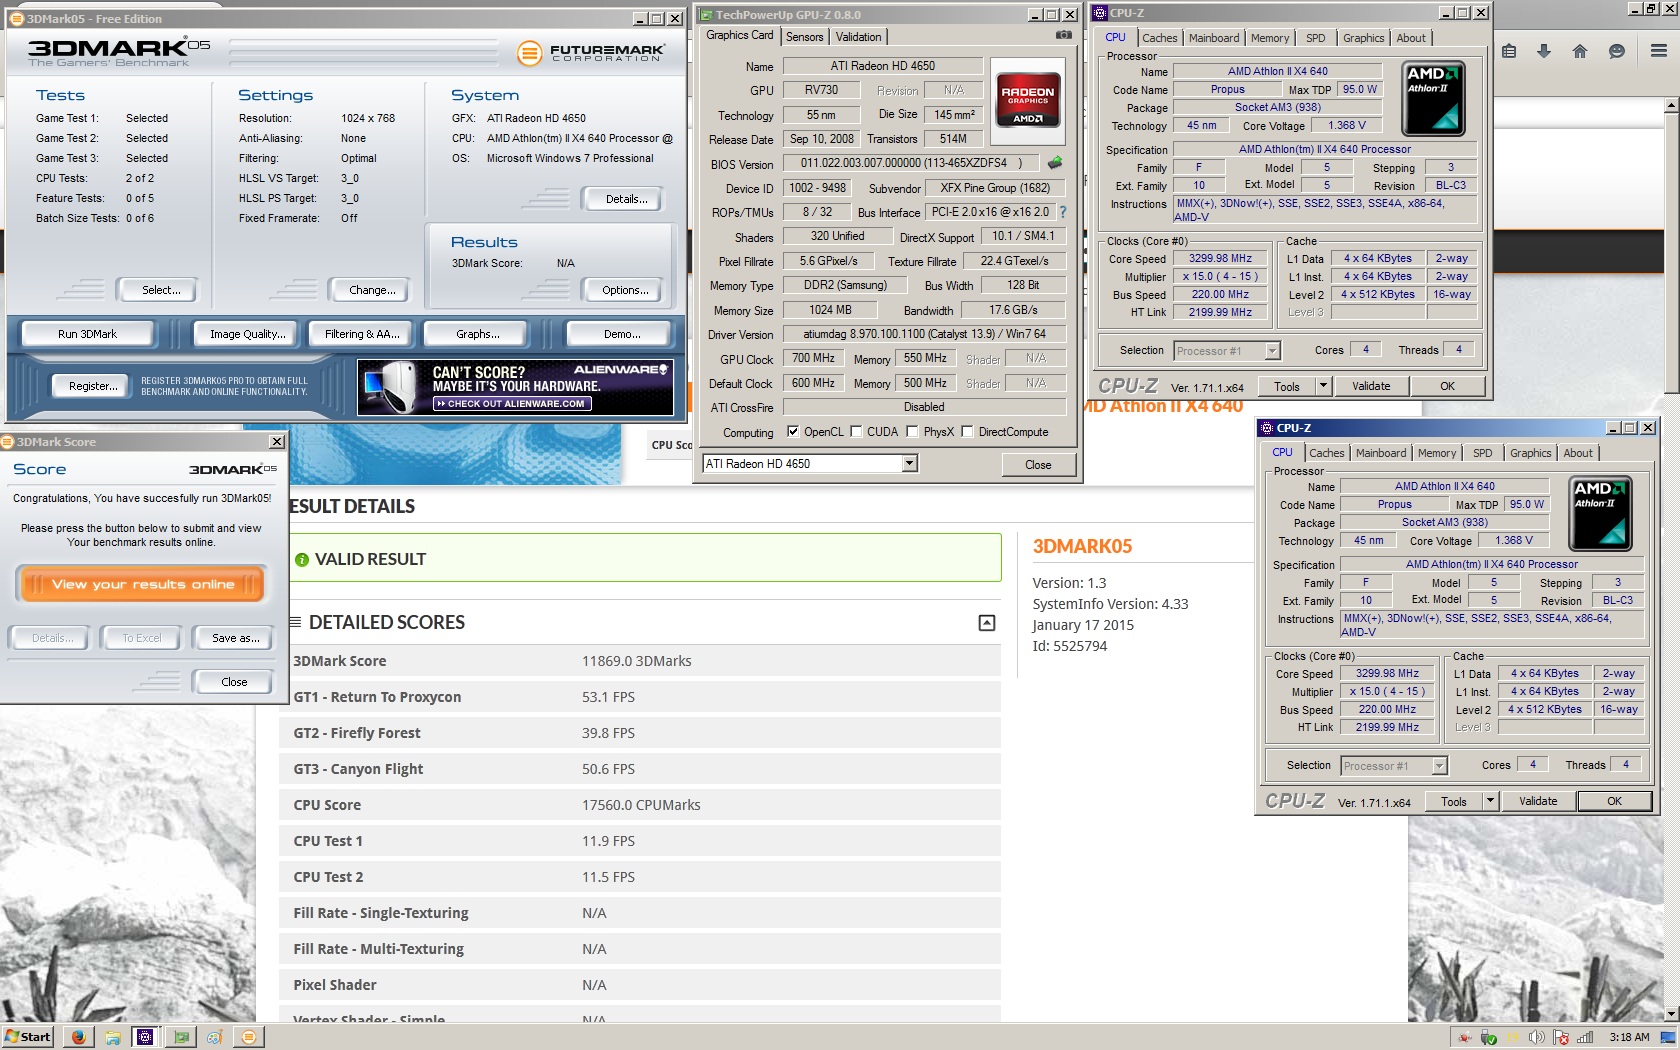This screenshot has width=1680, height=1050.
Task: Click GPU-Z BIOS save chip icon
Action: (1055, 163)
